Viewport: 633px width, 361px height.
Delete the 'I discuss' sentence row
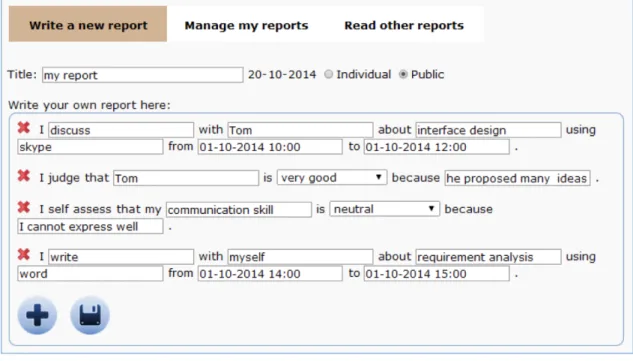coord(24,128)
